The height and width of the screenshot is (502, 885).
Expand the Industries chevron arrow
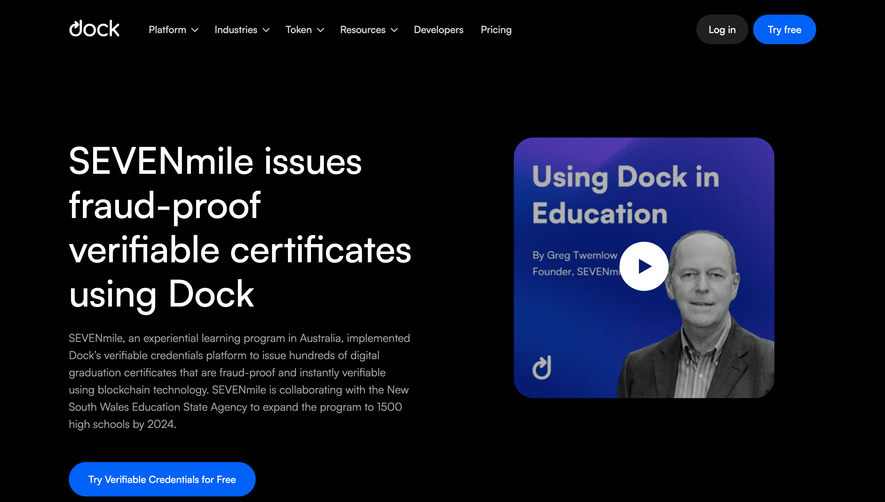point(266,30)
